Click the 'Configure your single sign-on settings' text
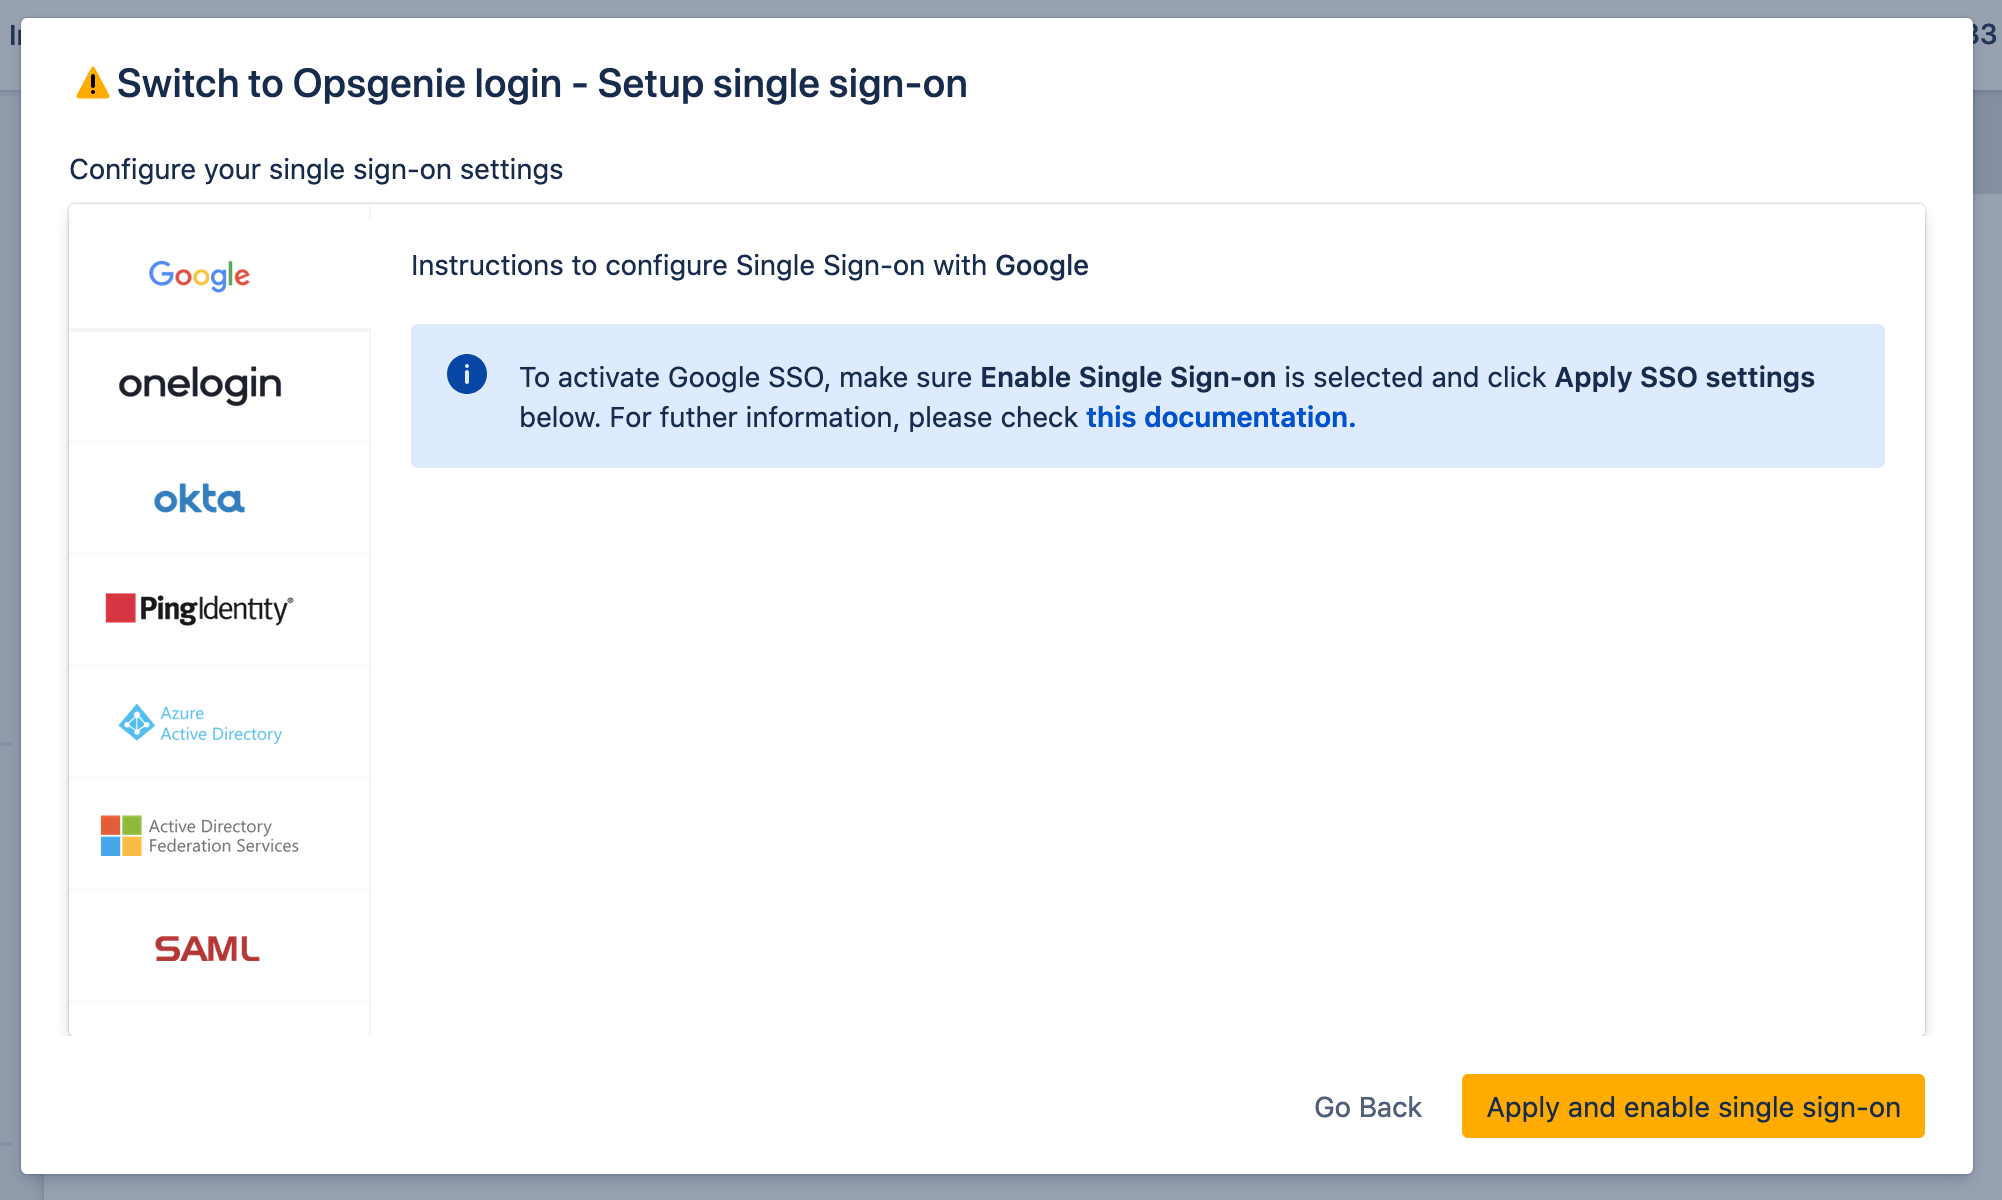Viewport: 2002px width, 1200px height. pyautogui.click(x=316, y=169)
